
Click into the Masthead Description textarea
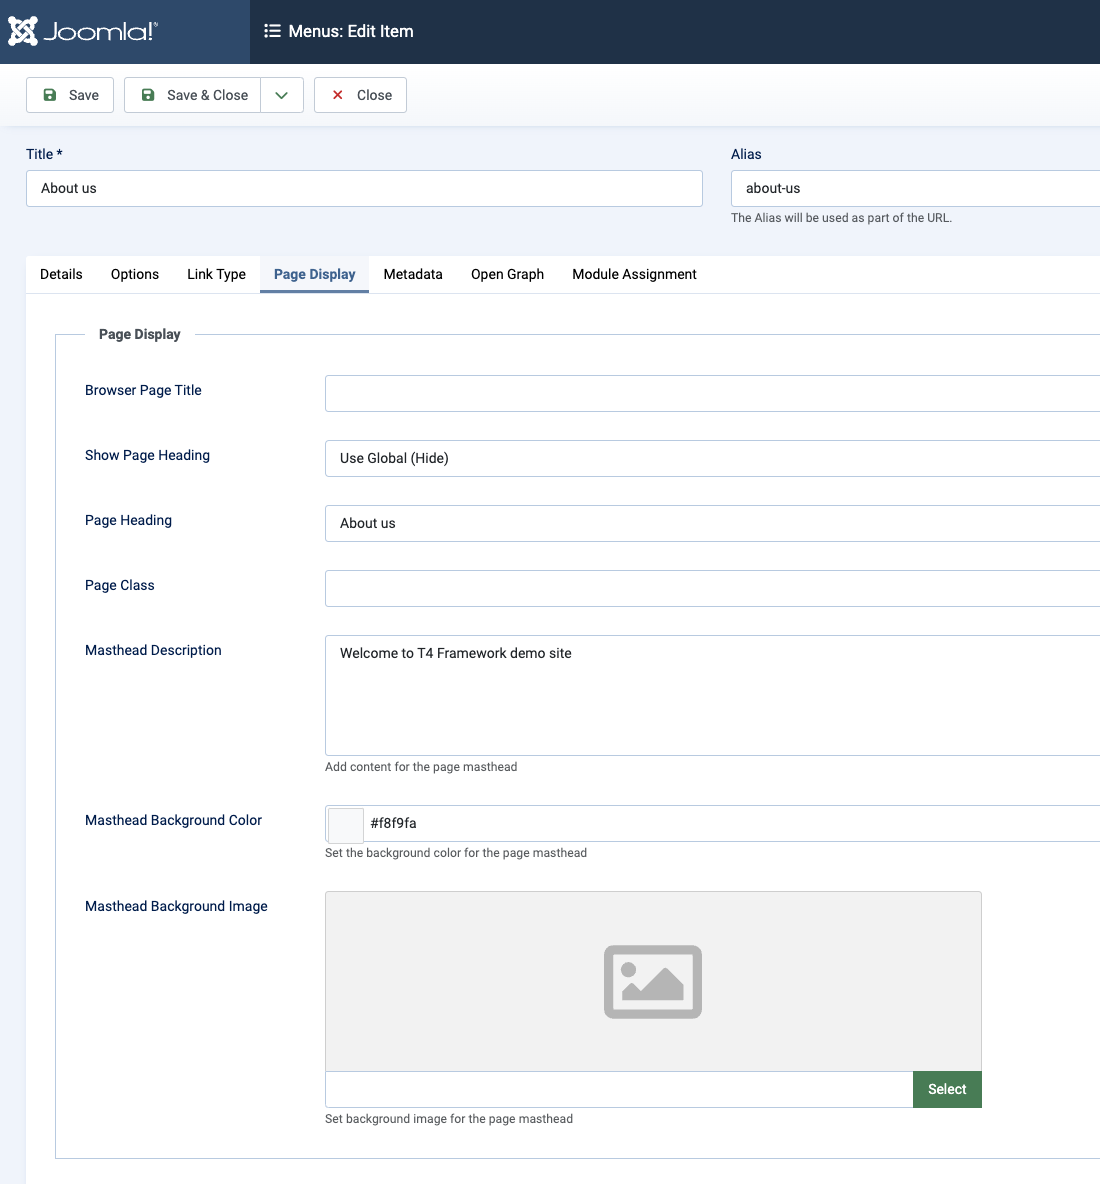pos(712,695)
